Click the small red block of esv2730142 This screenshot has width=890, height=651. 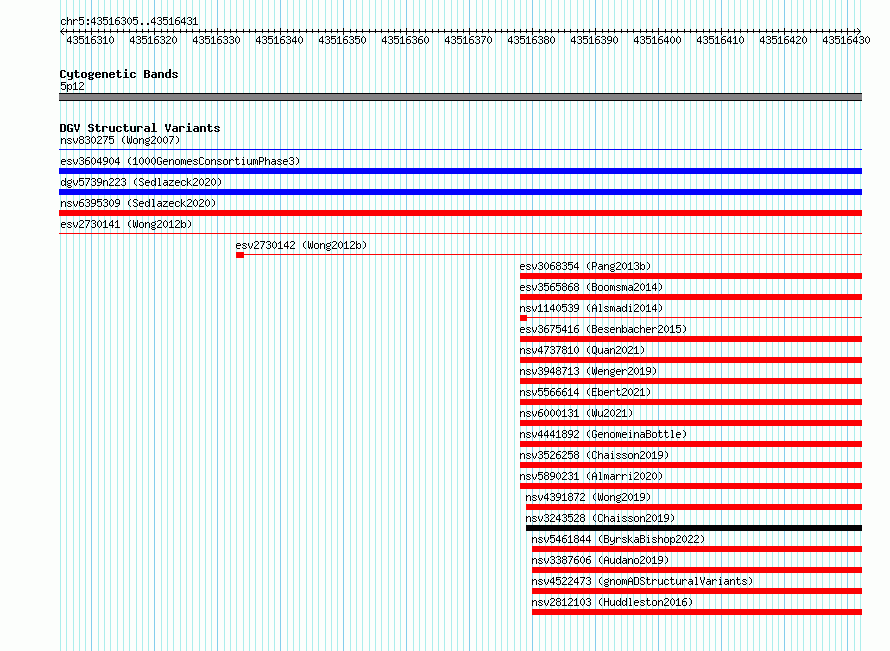[240, 255]
